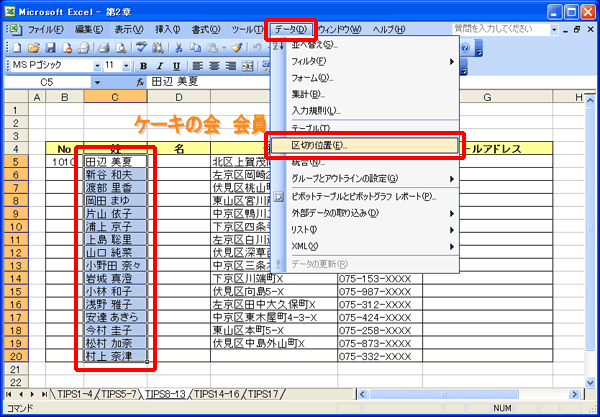
Task: Open the ツール menu
Action: [x=248, y=29]
